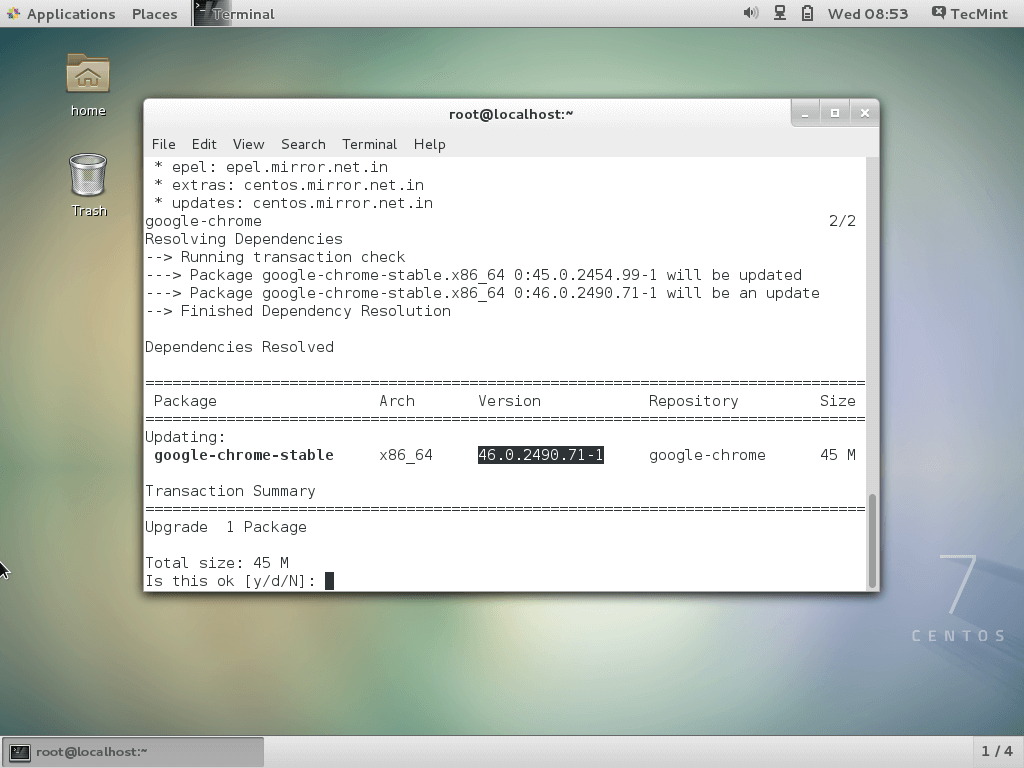Screen dimensions: 1024x768
Task: Close the root@localhost terminal window
Action: tap(864, 113)
